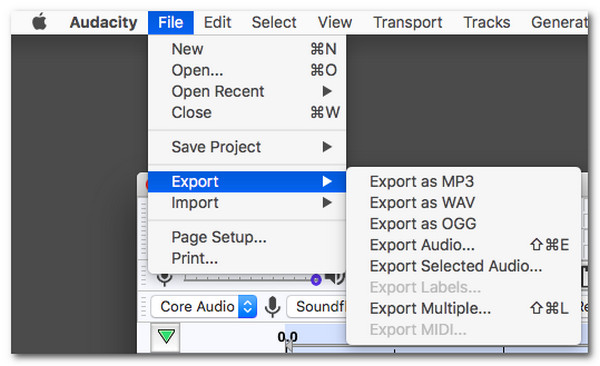Open the Transport menu

point(408,23)
